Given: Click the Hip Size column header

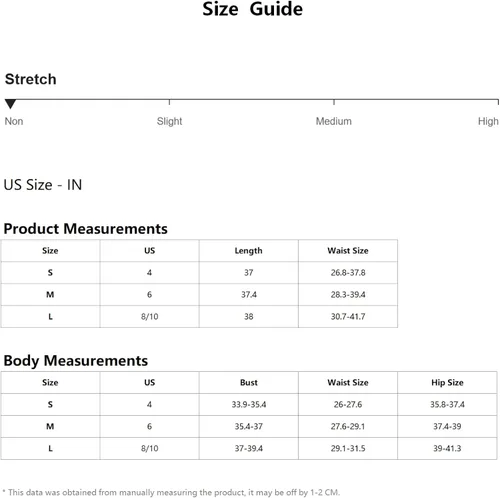Looking at the screenshot, I should [447, 383].
